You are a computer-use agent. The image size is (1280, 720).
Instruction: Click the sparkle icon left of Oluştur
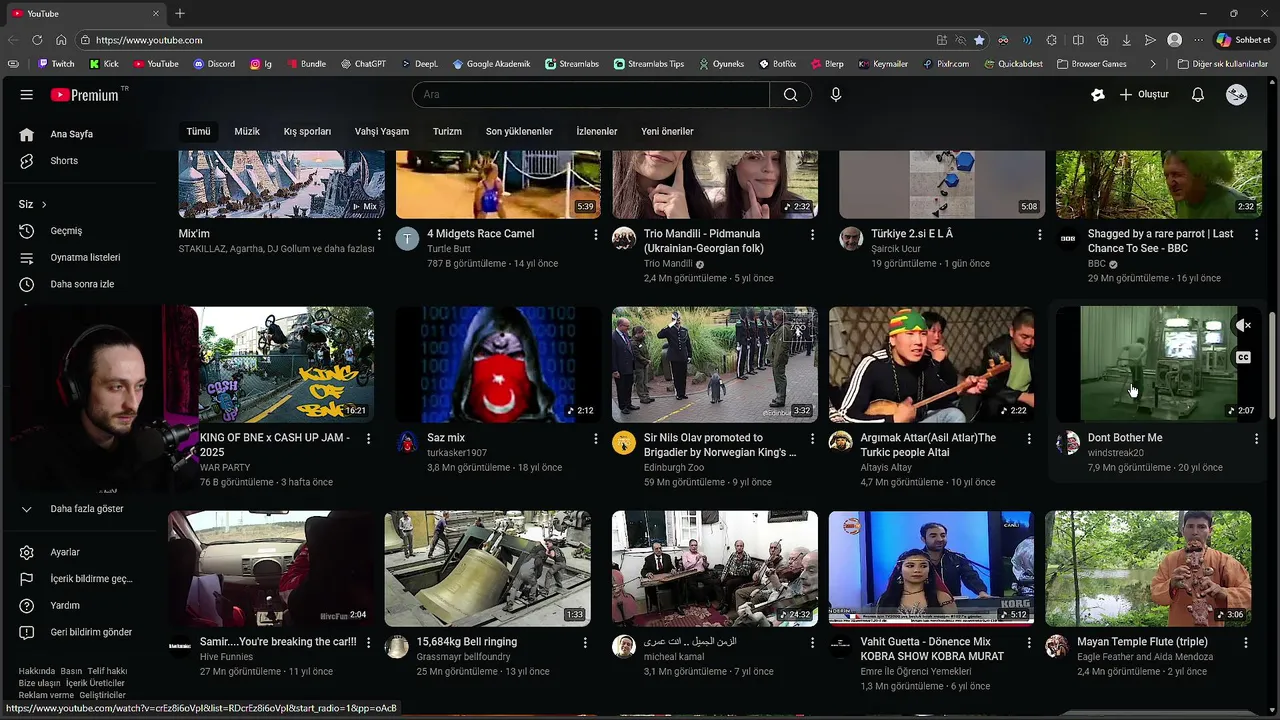point(1098,95)
